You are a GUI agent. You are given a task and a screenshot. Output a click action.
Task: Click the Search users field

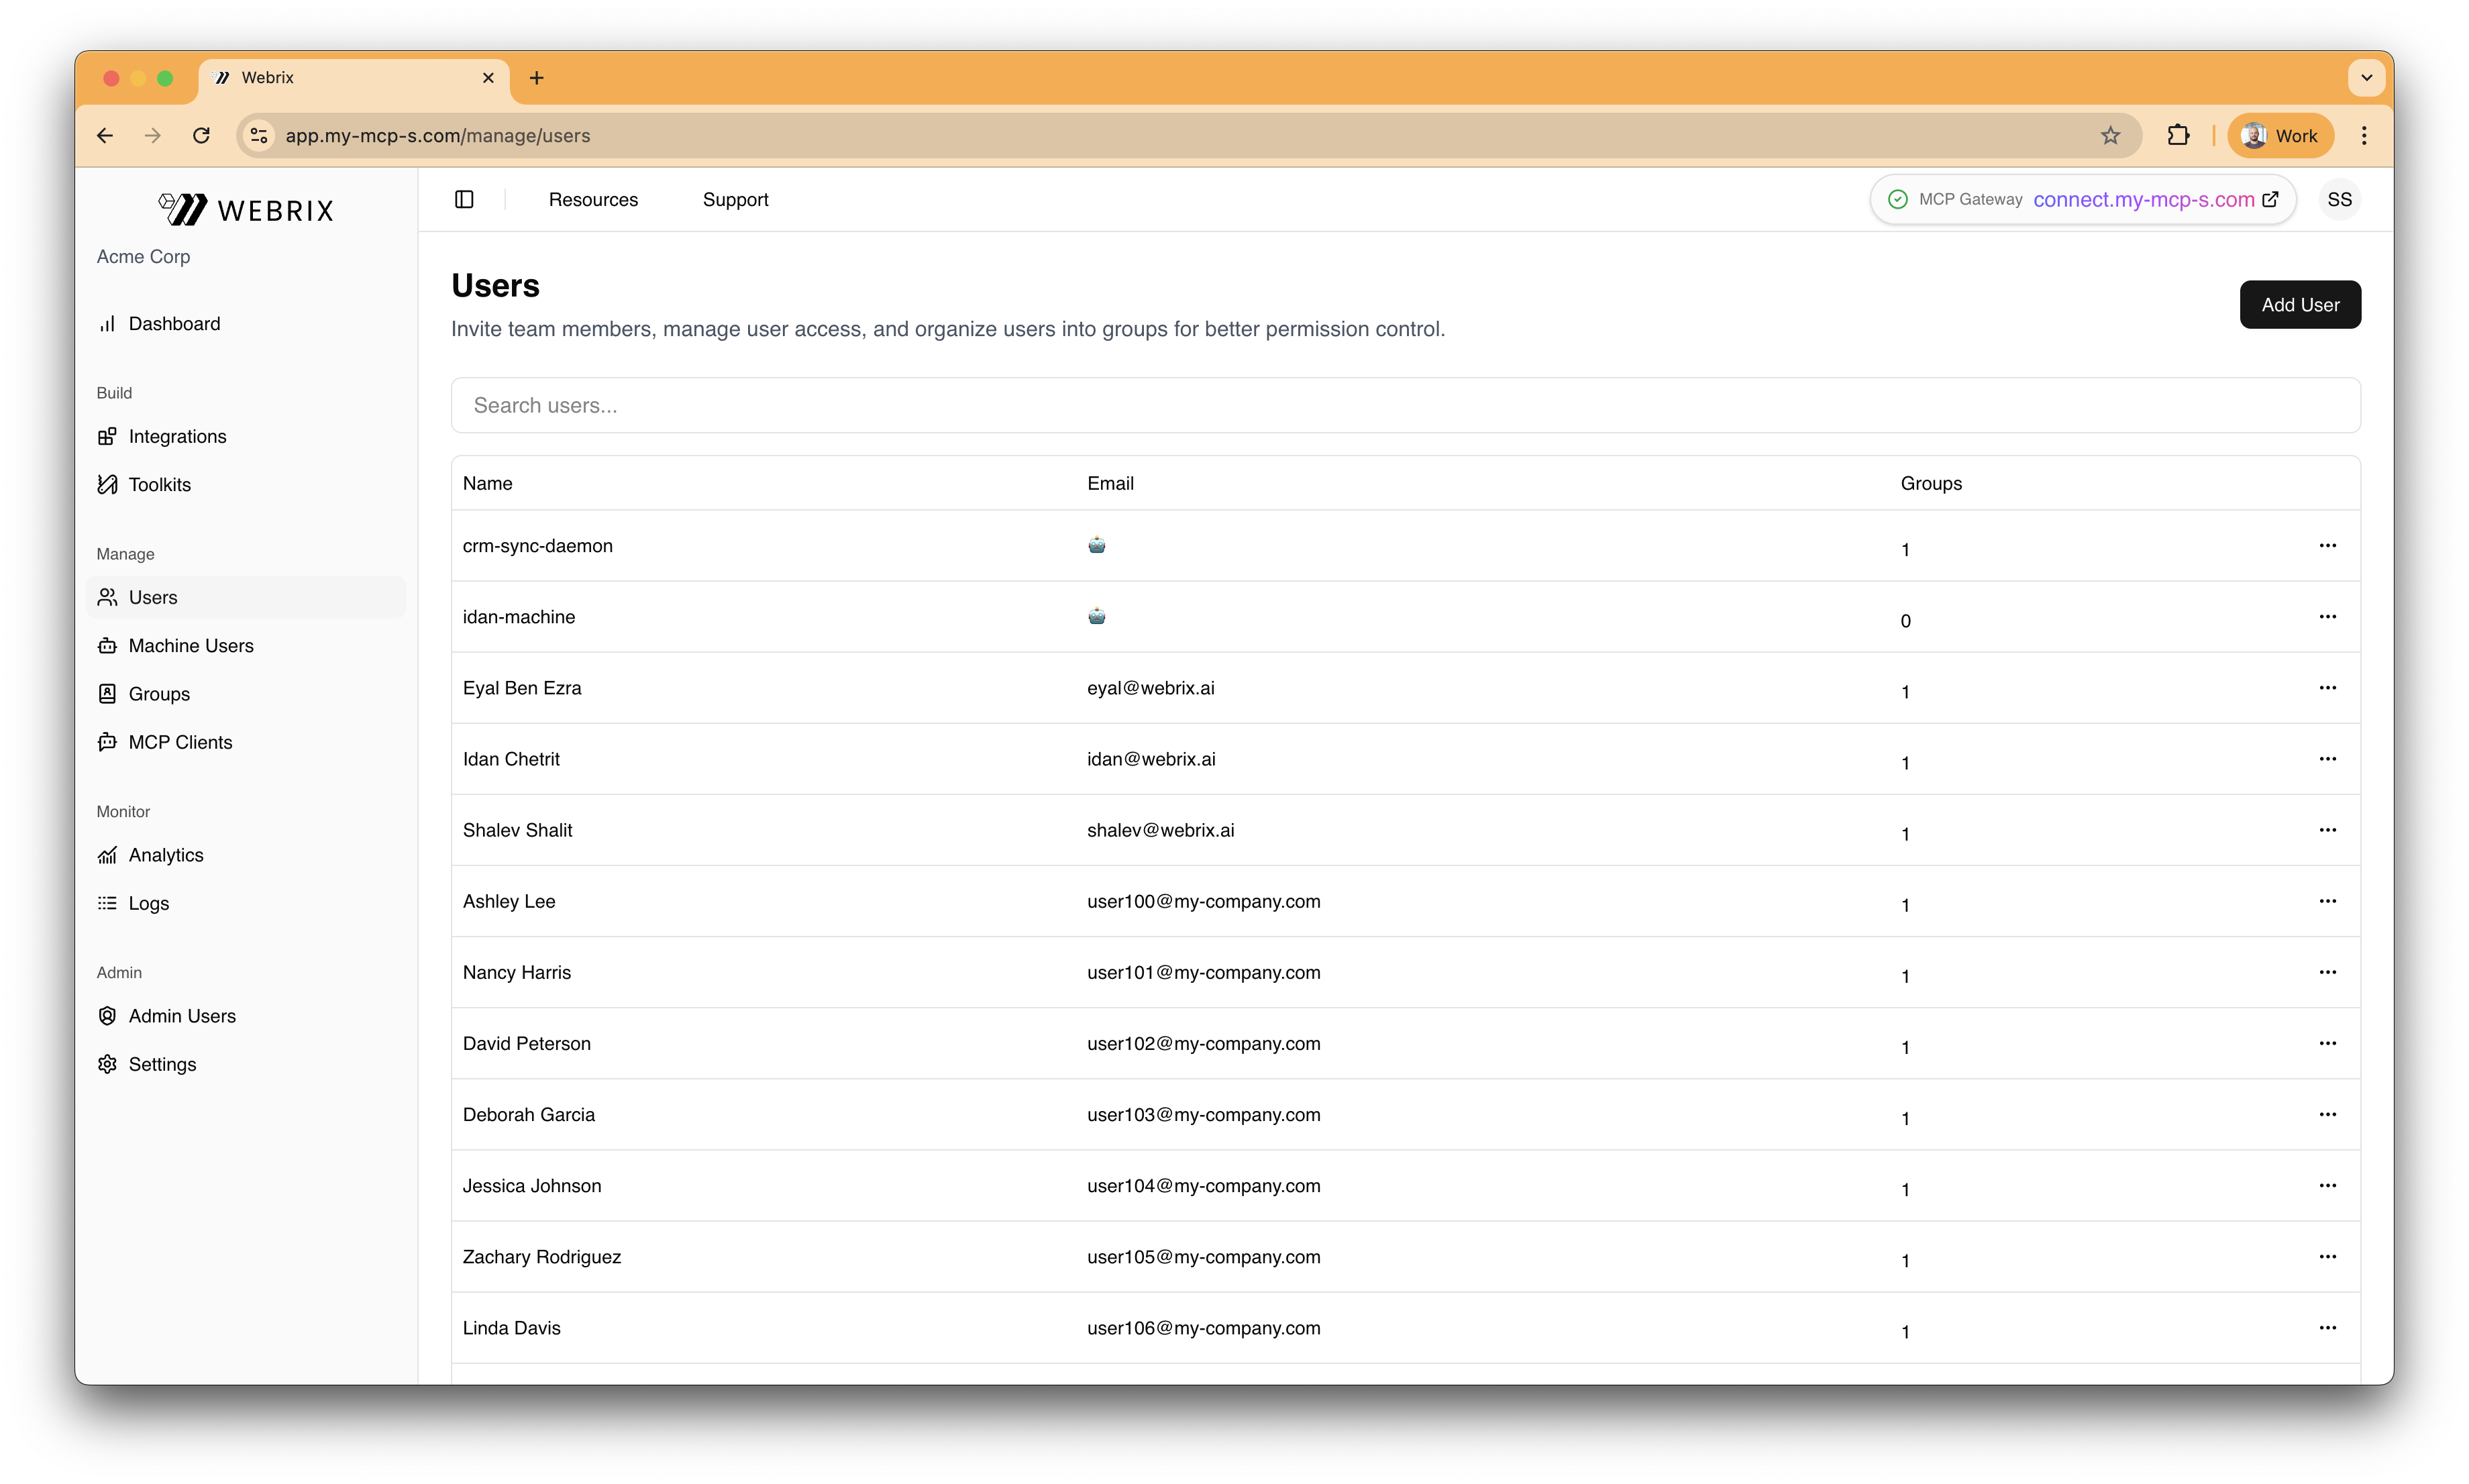[1405, 405]
